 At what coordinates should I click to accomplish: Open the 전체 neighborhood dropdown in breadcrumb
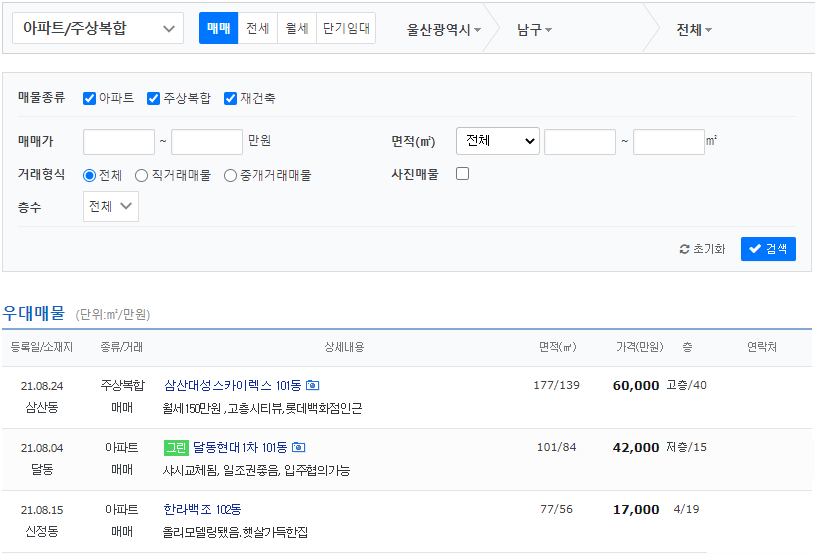pyautogui.click(x=694, y=30)
